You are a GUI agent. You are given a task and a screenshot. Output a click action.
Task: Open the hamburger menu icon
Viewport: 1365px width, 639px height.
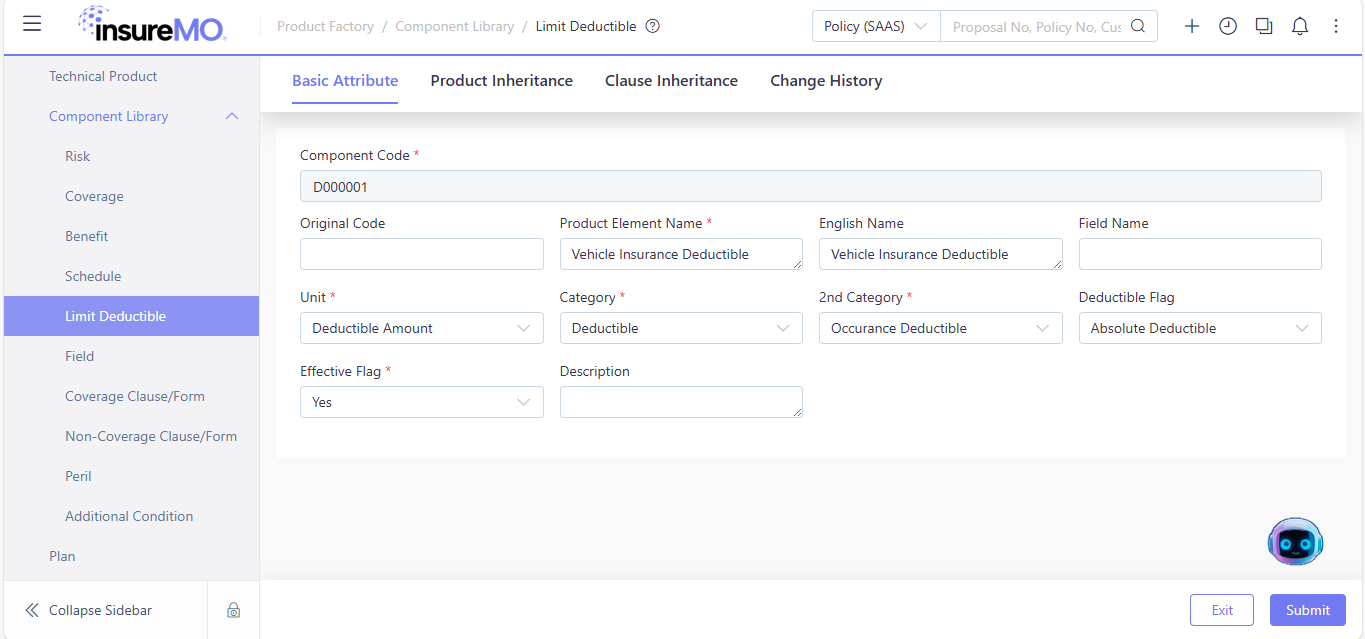tap(32, 23)
